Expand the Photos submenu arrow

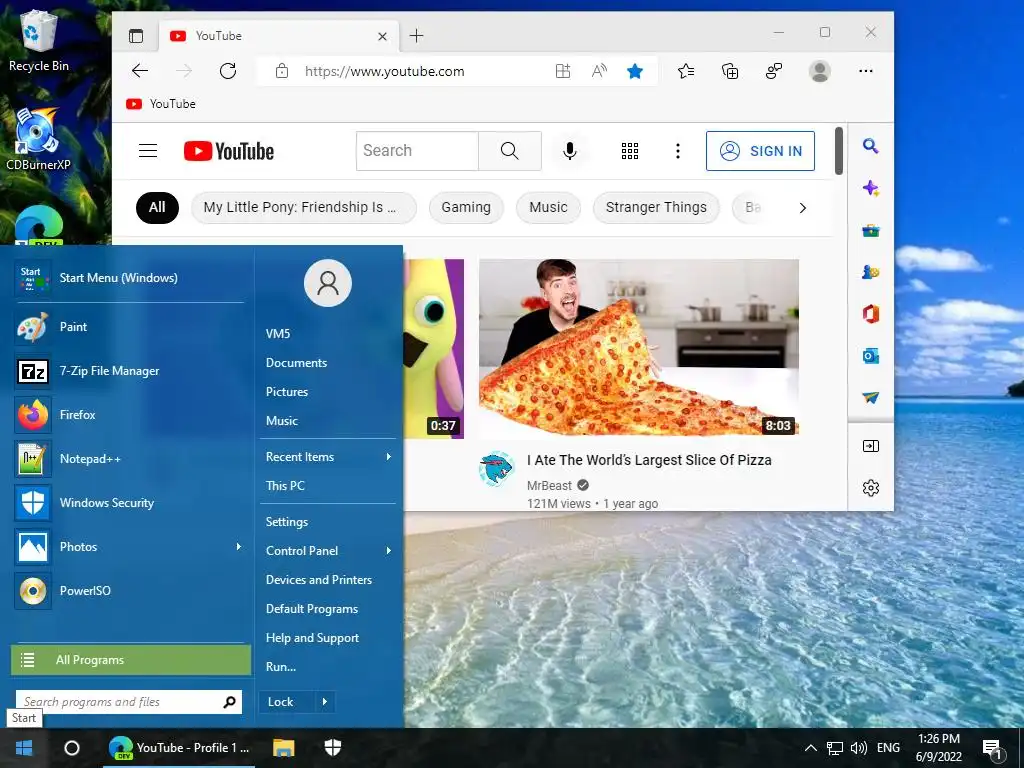[x=238, y=547]
